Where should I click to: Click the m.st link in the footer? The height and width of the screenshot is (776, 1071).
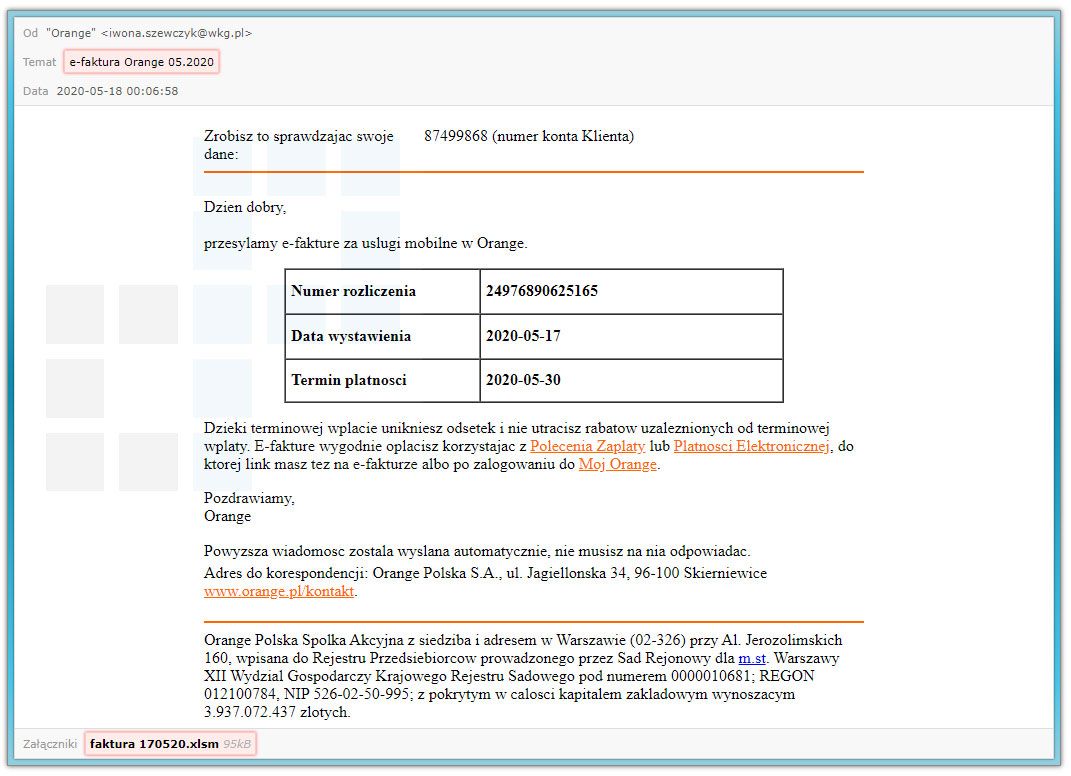[x=751, y=659]
